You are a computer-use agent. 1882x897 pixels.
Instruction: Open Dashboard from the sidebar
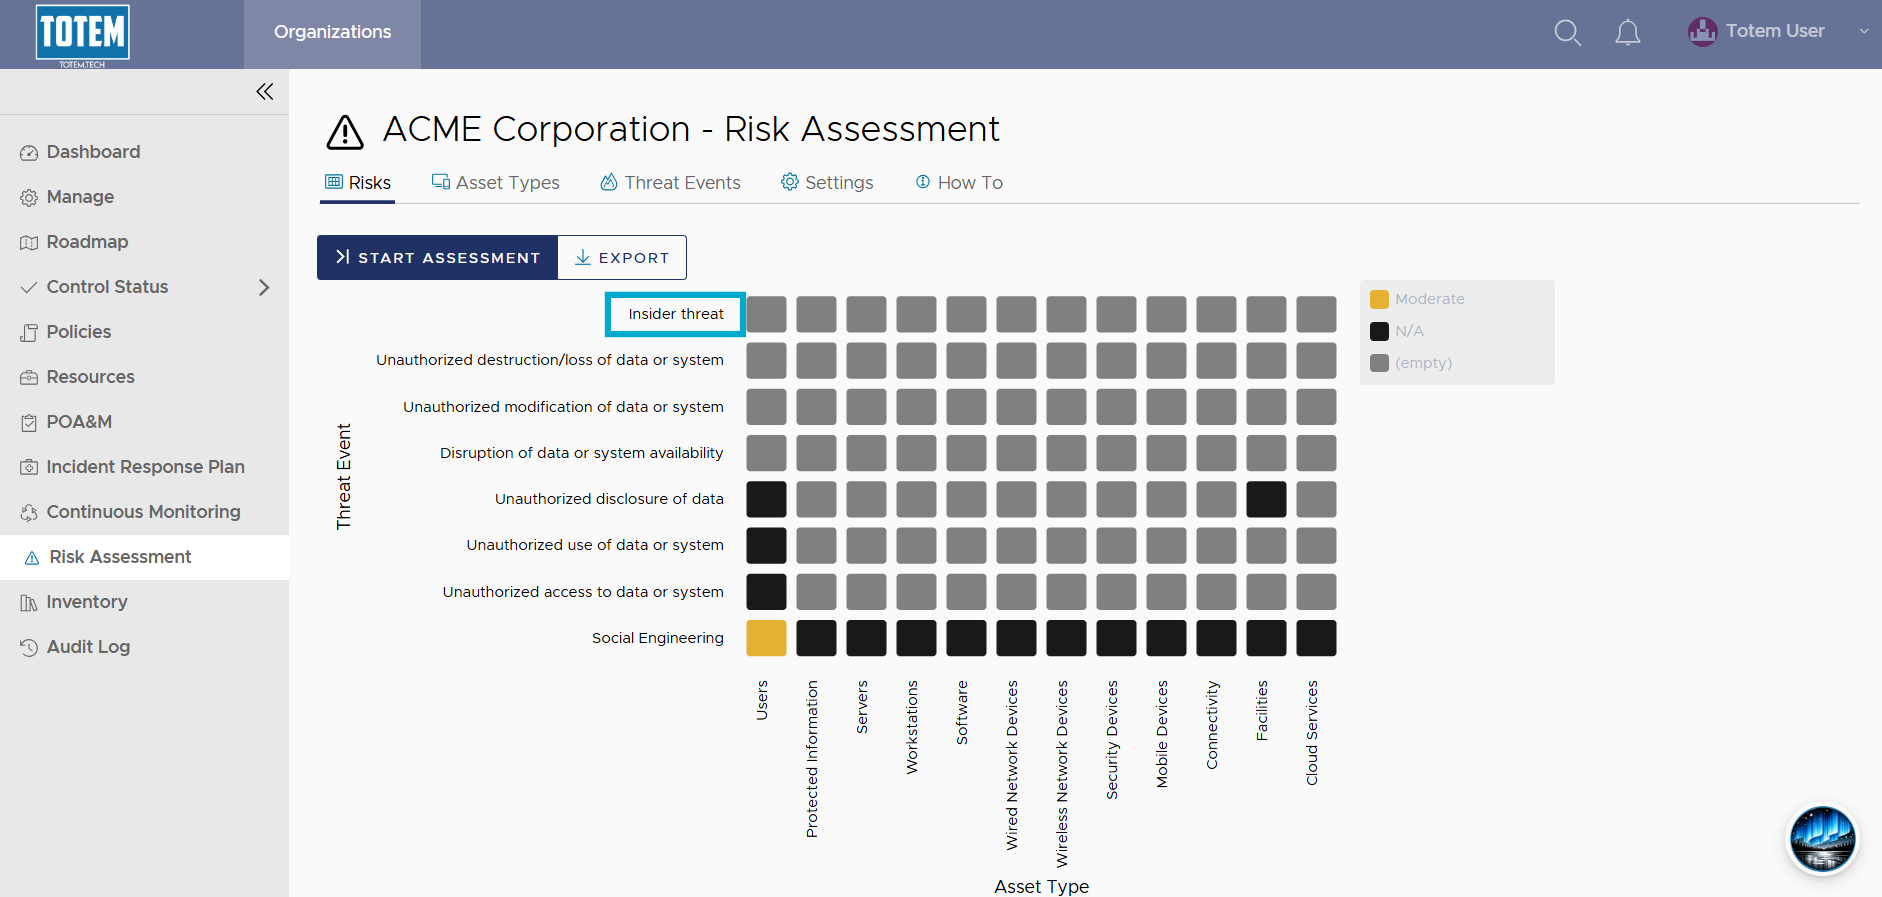click(94, 152)
